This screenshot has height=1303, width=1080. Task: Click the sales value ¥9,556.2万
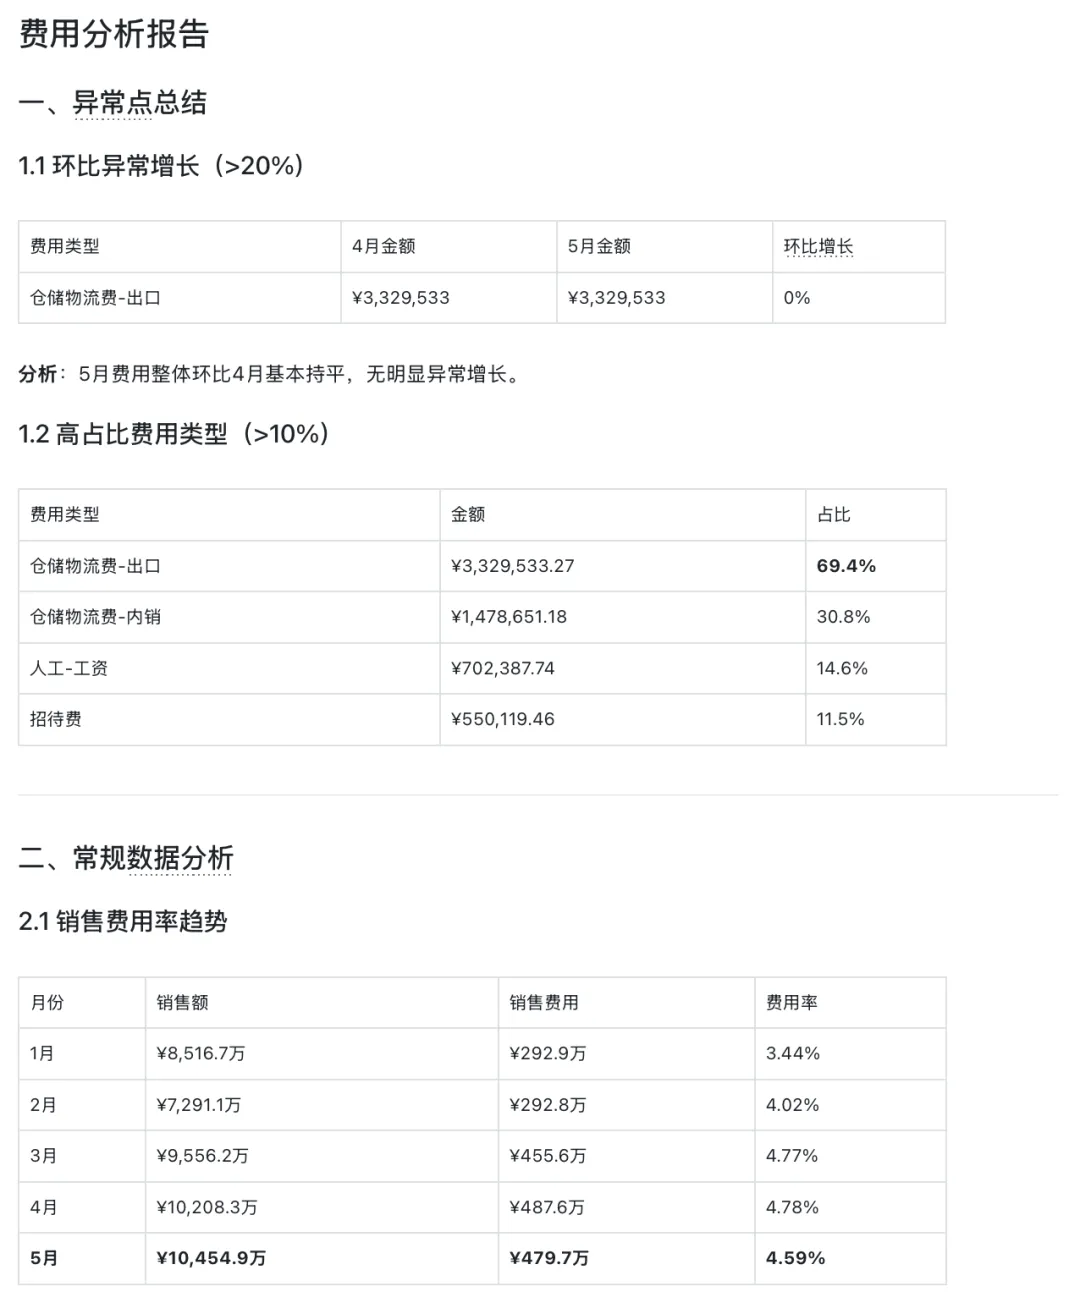203,1156
